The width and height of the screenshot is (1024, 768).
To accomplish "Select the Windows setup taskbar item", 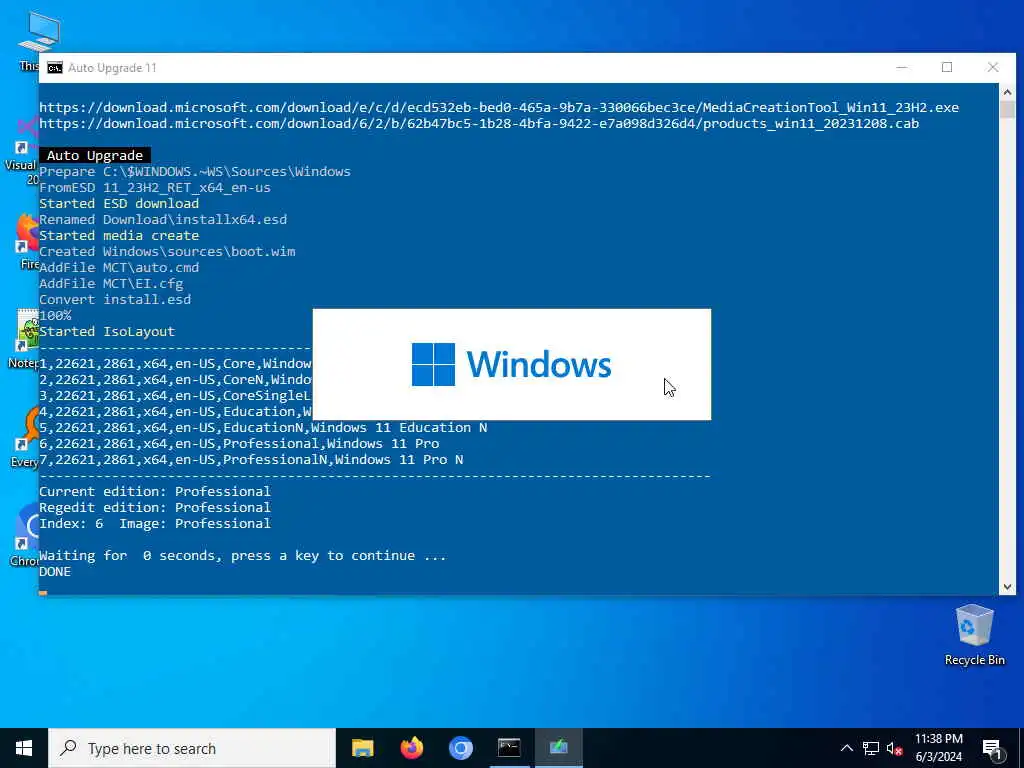I will 558,748.
